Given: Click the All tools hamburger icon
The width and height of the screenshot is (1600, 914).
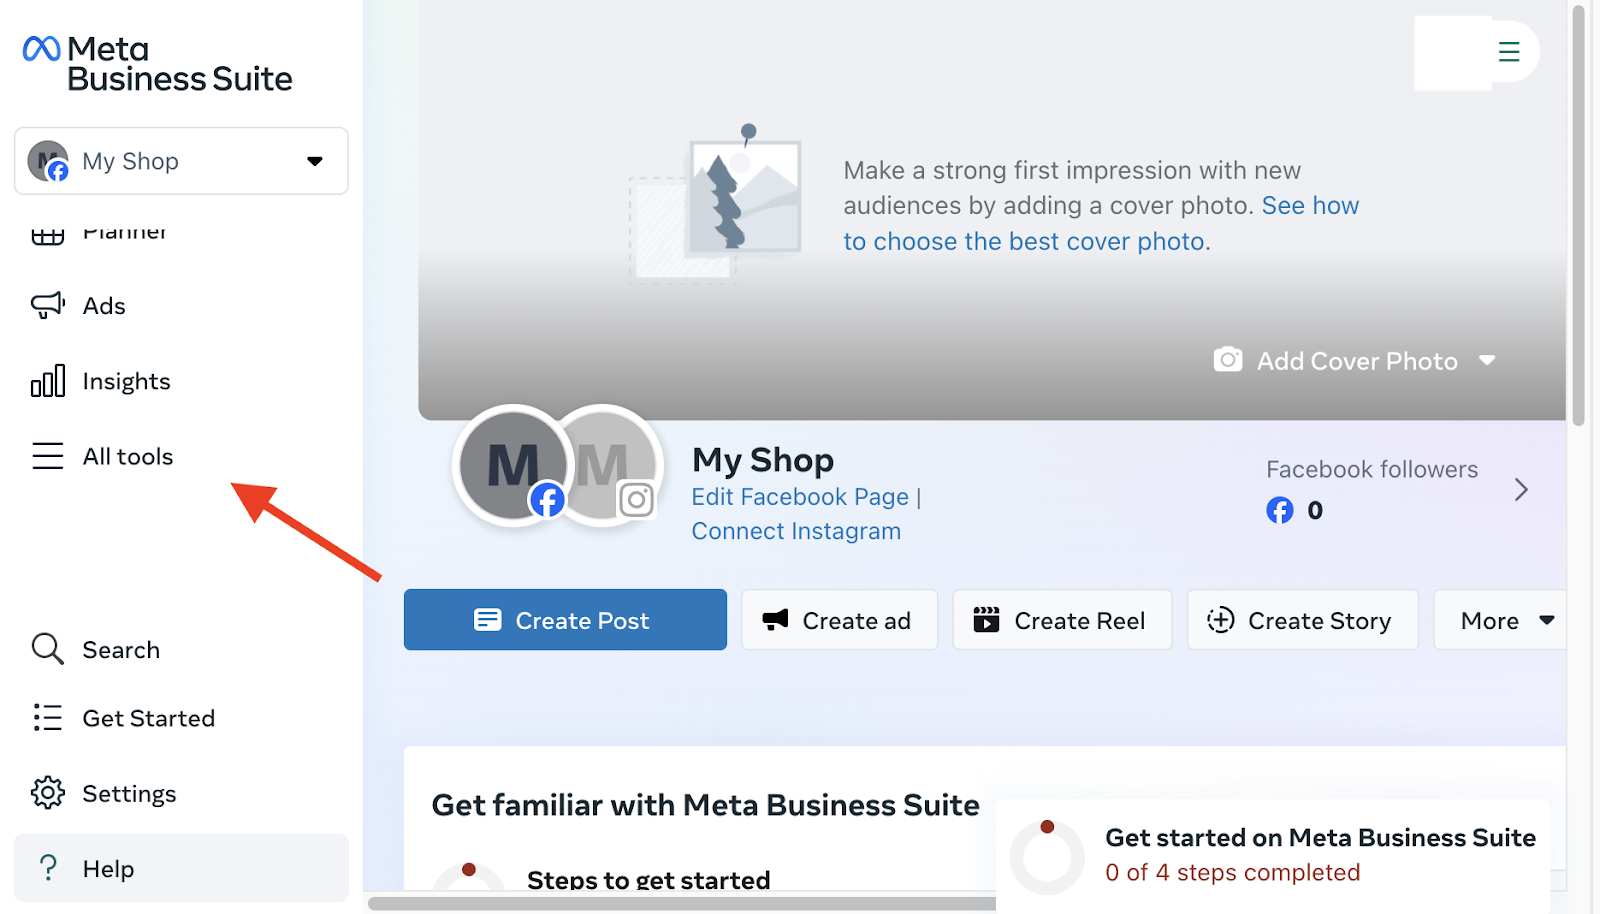Looking at the screenshot, I should (47, 456).
